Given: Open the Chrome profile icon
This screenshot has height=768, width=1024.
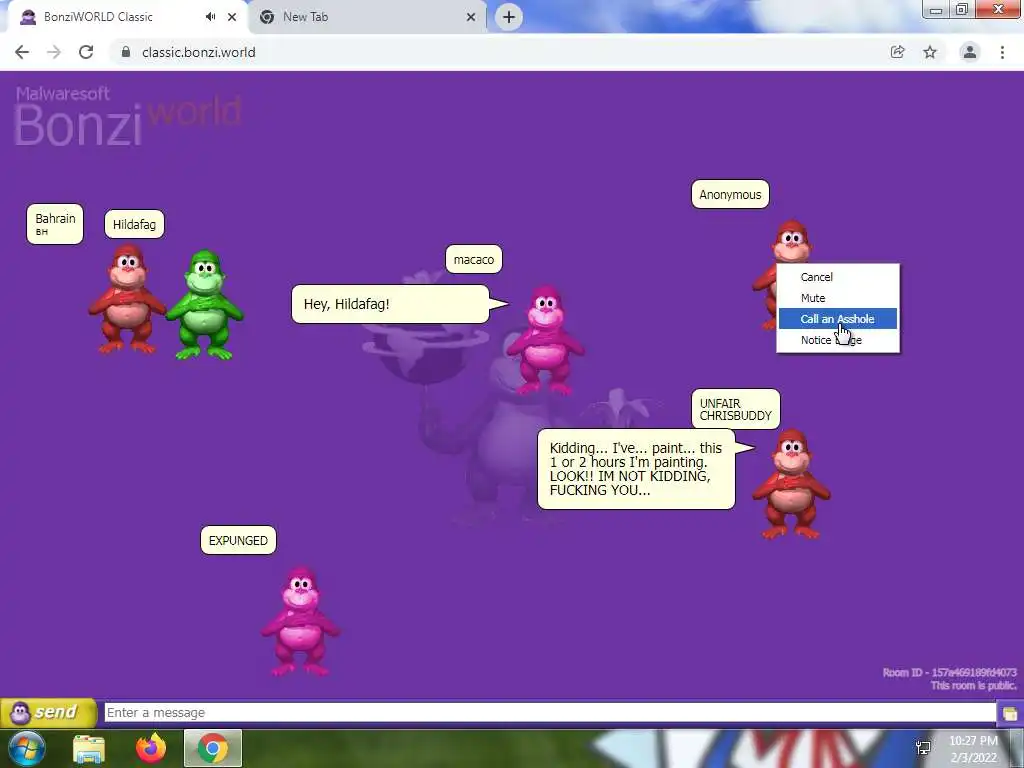Looking at the screenshot, I should [x=970, y=52].
